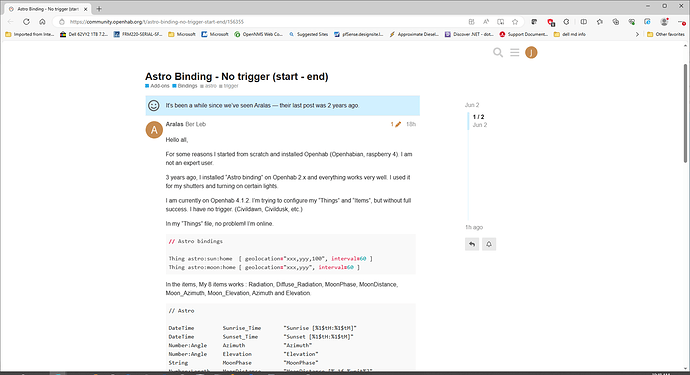Add page to favorites star icon
The height and width of the screenshot is (375, 690).
point(515,22)
